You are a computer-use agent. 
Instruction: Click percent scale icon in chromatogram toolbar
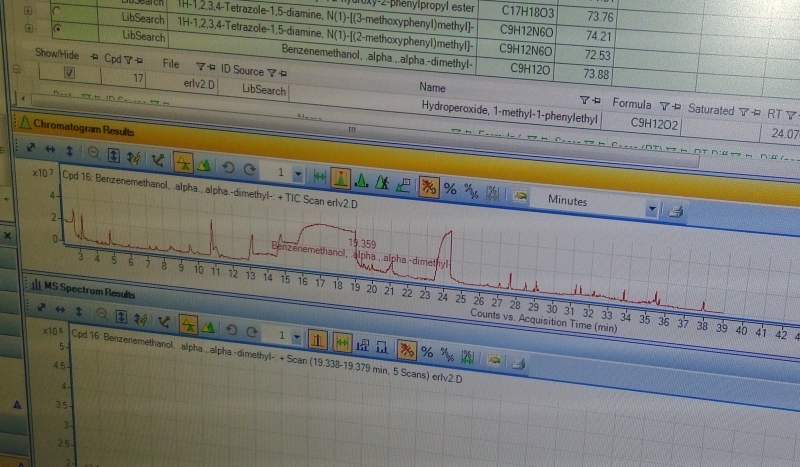[449, 189]
